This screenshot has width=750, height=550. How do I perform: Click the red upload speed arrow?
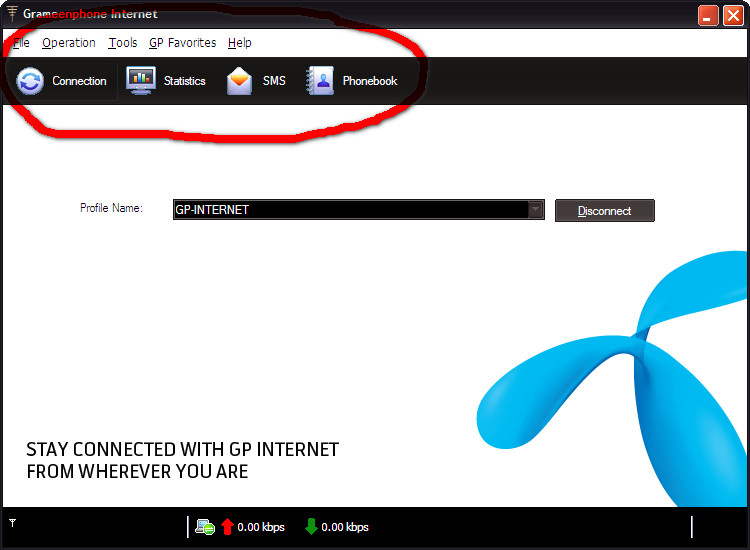(228, 527)
